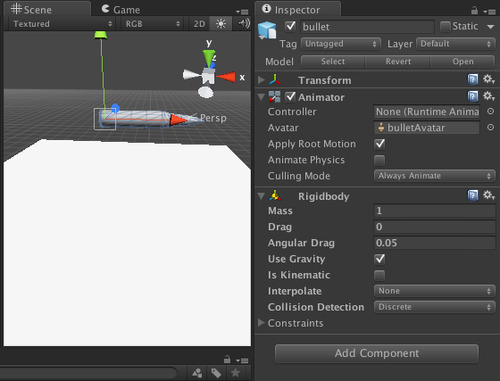Open Animator help reference icon
500x381 pixels.
473,96
